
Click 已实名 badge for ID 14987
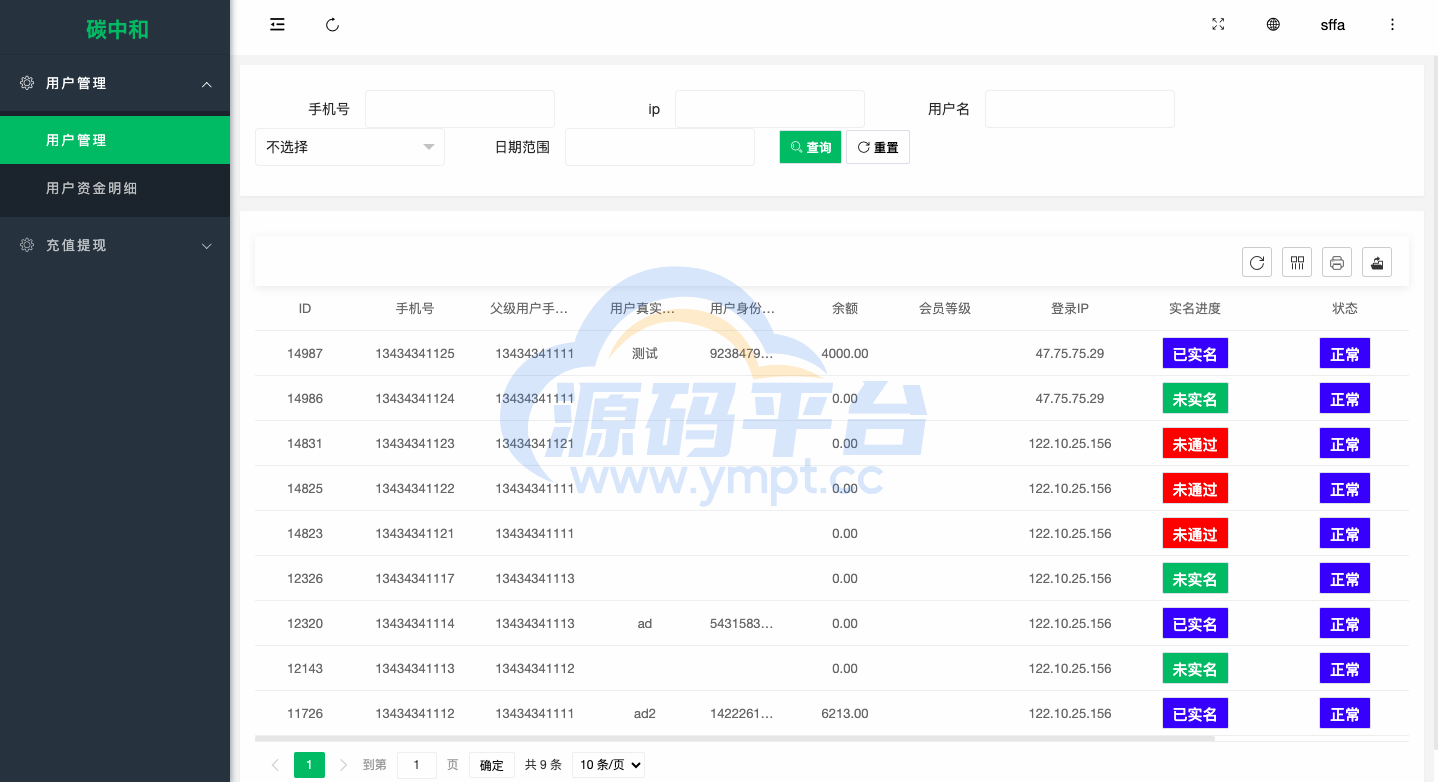[1195, 353]
